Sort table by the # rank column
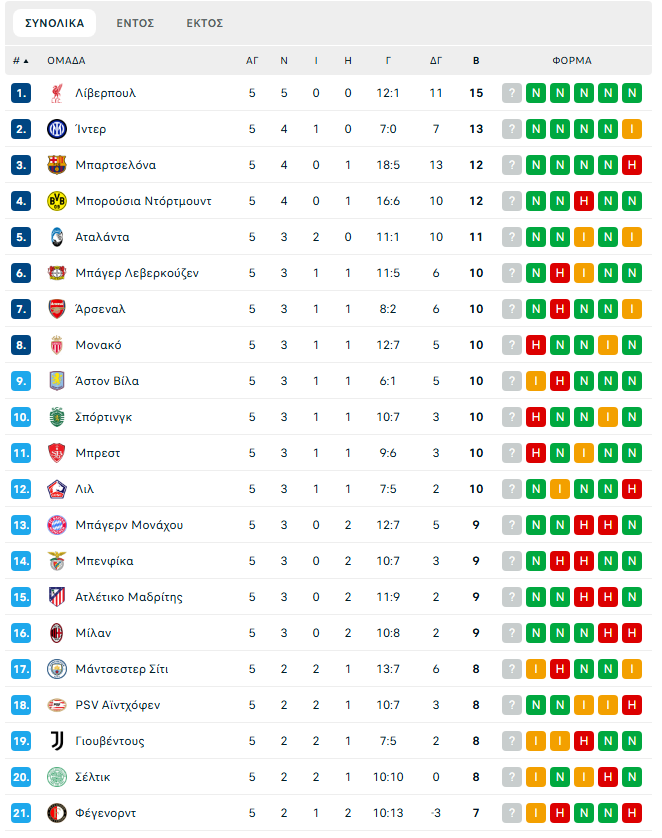Viewport: 662px width, 838px height. pos(20,61)
